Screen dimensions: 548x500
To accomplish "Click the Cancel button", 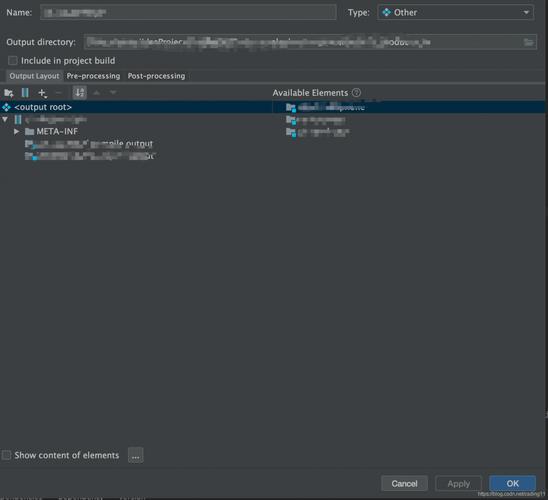I will coord(404,483).
